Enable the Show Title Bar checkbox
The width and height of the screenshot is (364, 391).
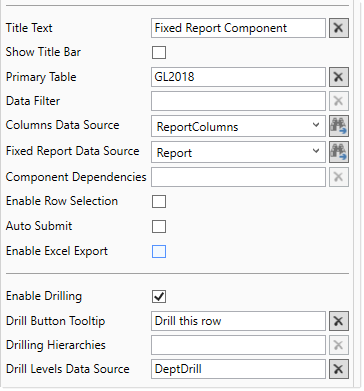click(159, 52)
